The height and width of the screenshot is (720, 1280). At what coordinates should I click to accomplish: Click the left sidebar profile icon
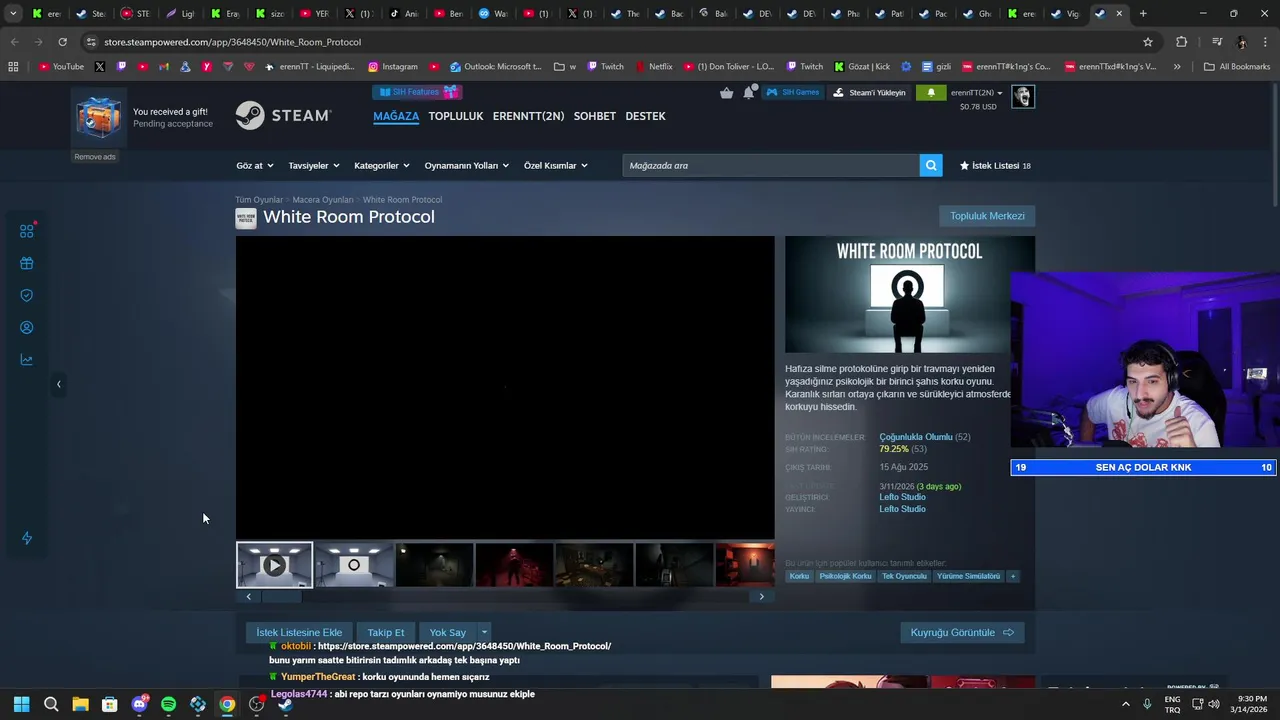click(27, 327)
